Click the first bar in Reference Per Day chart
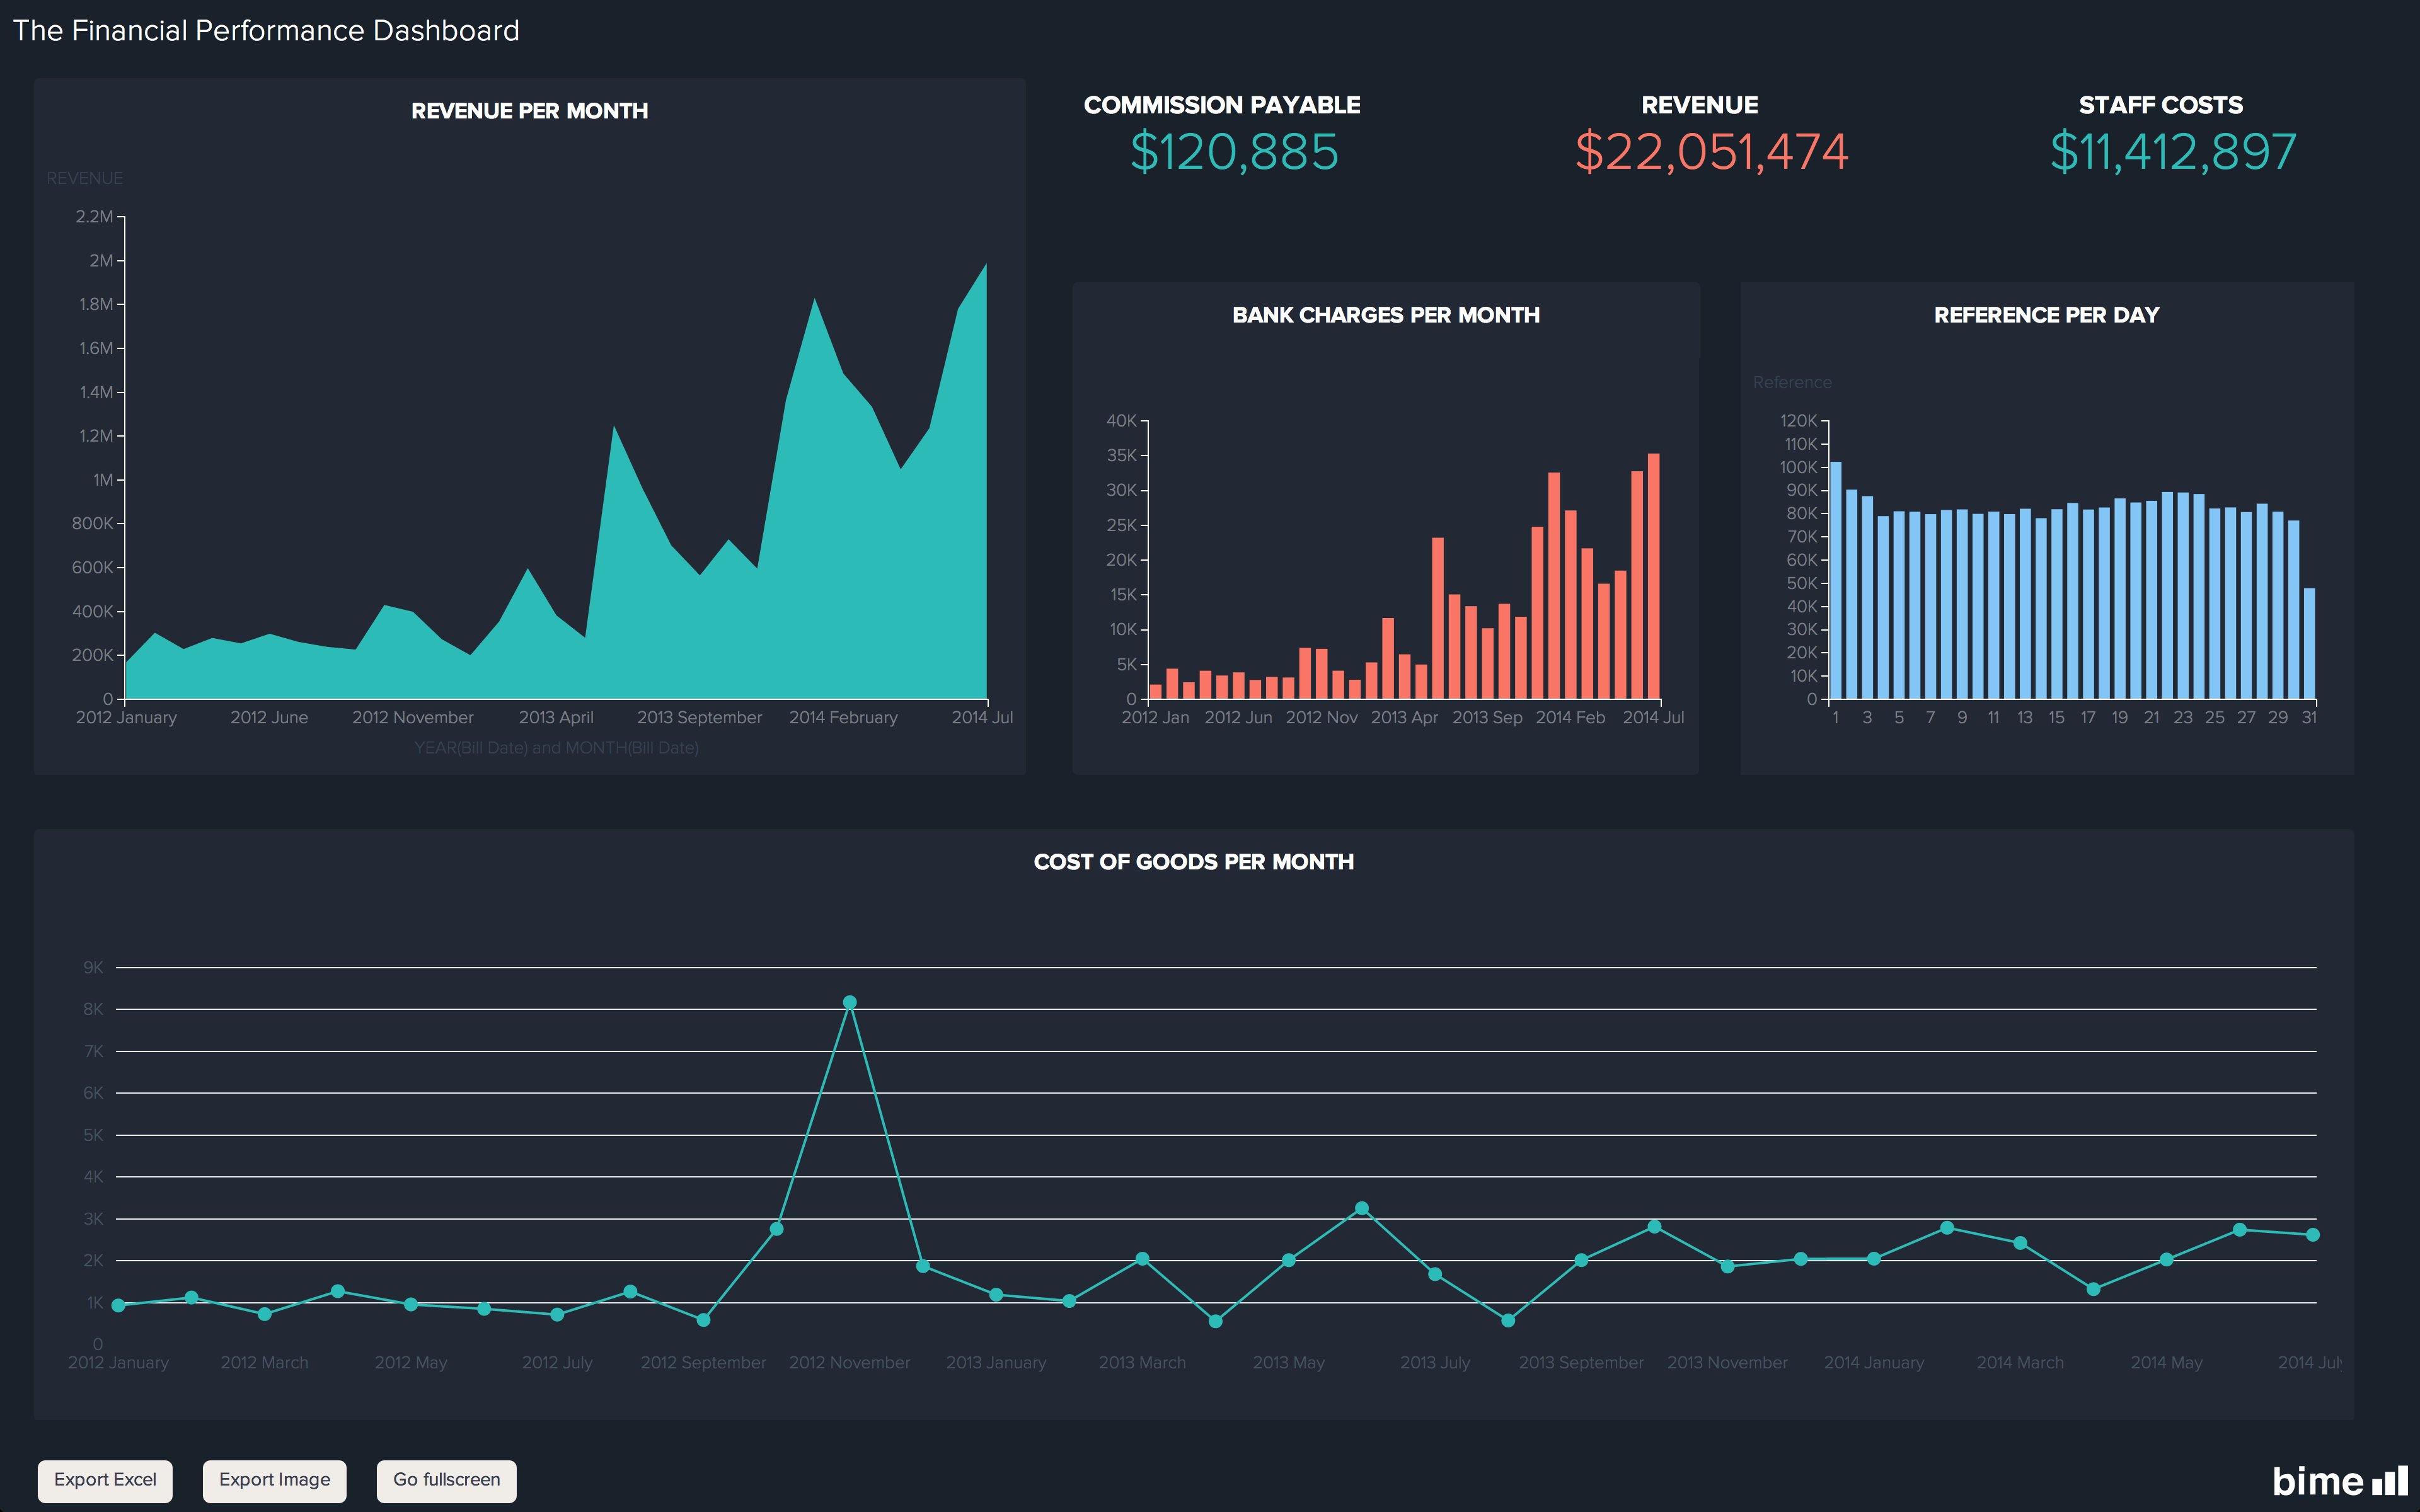The image size is (2420, 1512). [1835, 580]
